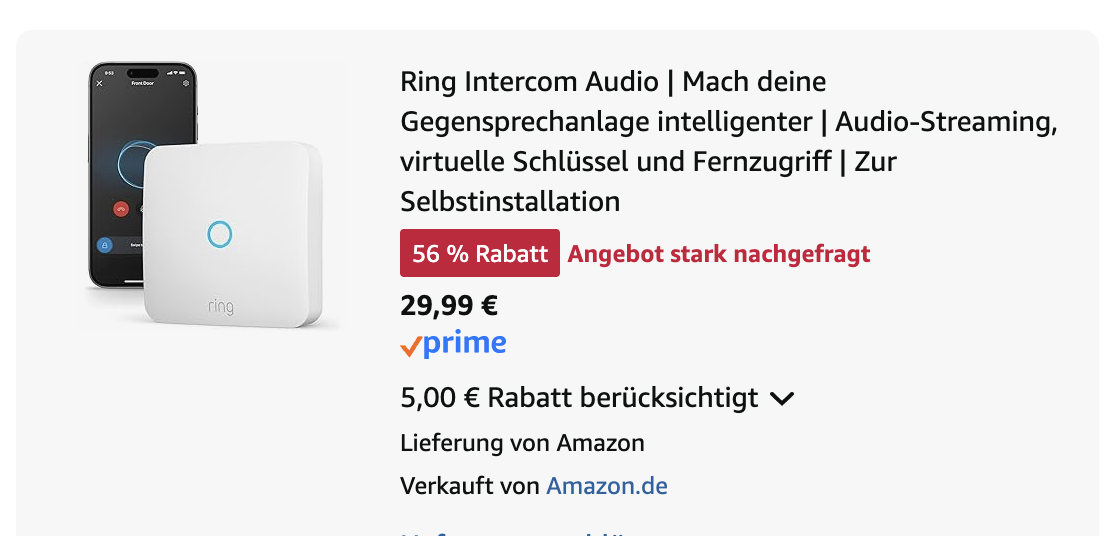Click the red "56 % Rabatt" badge
1120x536 pixels.
[480, 254]
